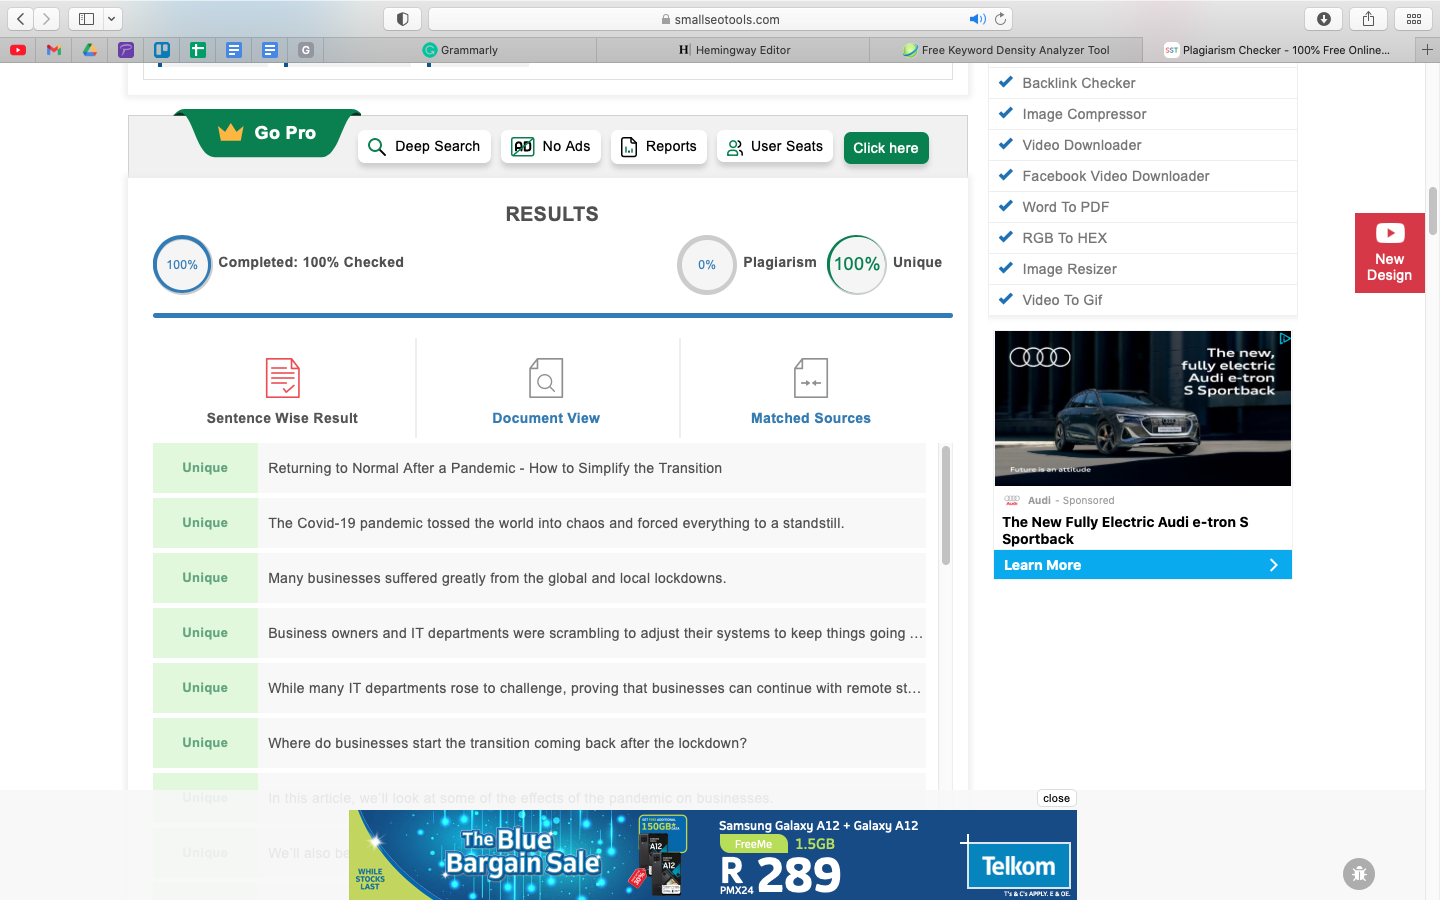This screenshot has height=900, width=1440.
Task: Open the pinned Gmail tab
Action: (54, 49)
